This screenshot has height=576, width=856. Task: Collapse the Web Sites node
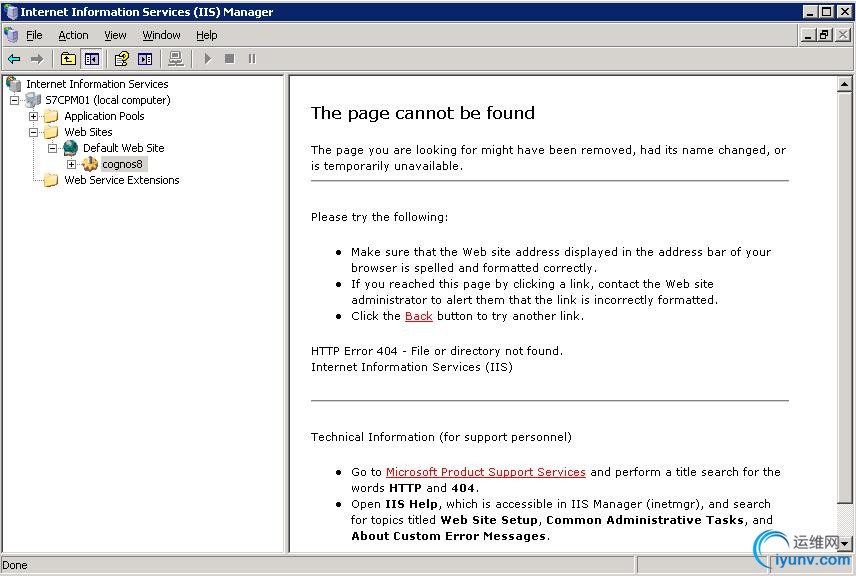coord(33,132)
